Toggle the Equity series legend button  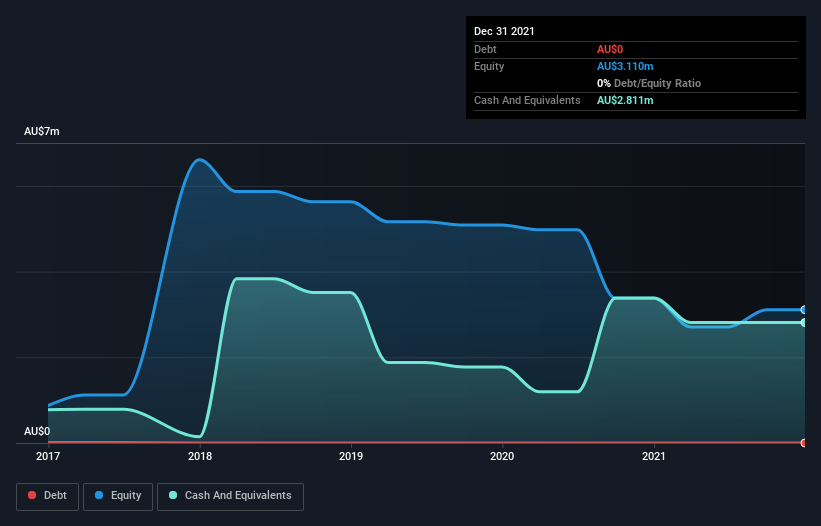[118, 496]
